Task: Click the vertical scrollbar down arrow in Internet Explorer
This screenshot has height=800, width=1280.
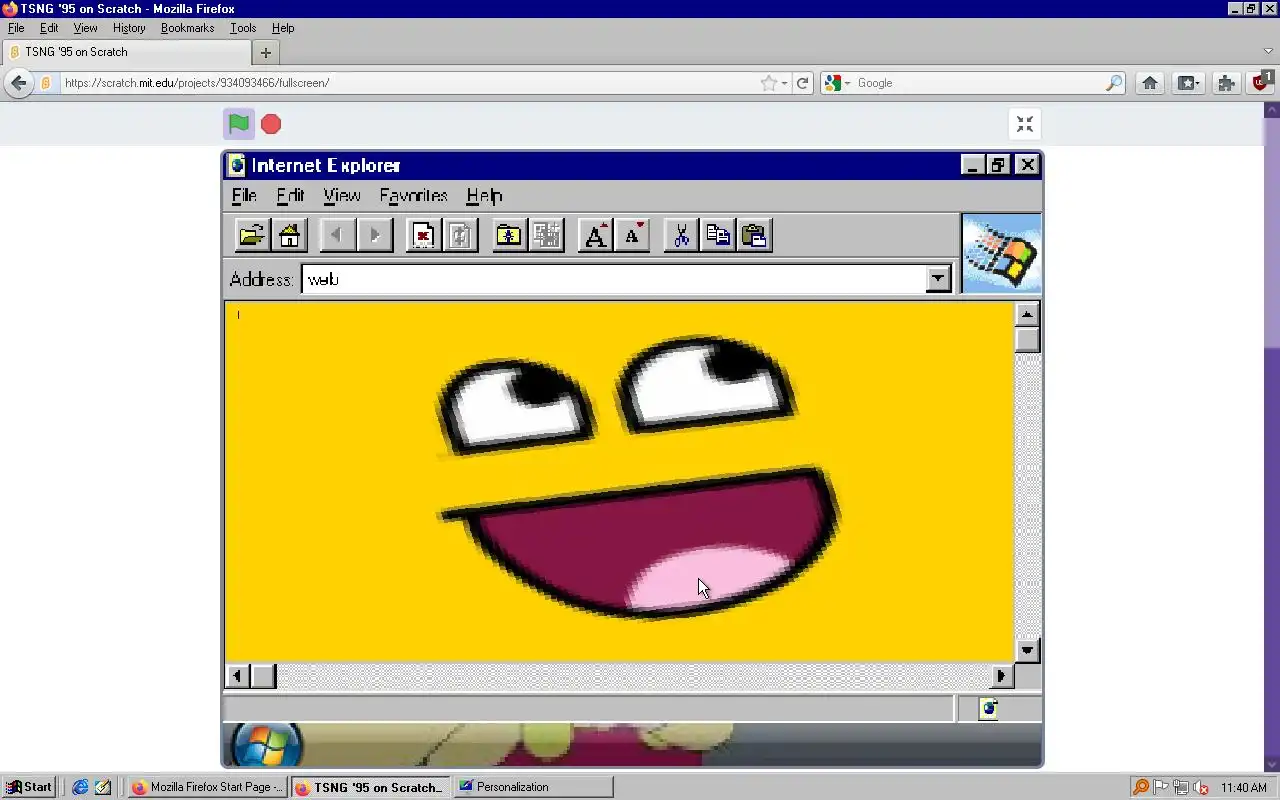Action: 1027,650
